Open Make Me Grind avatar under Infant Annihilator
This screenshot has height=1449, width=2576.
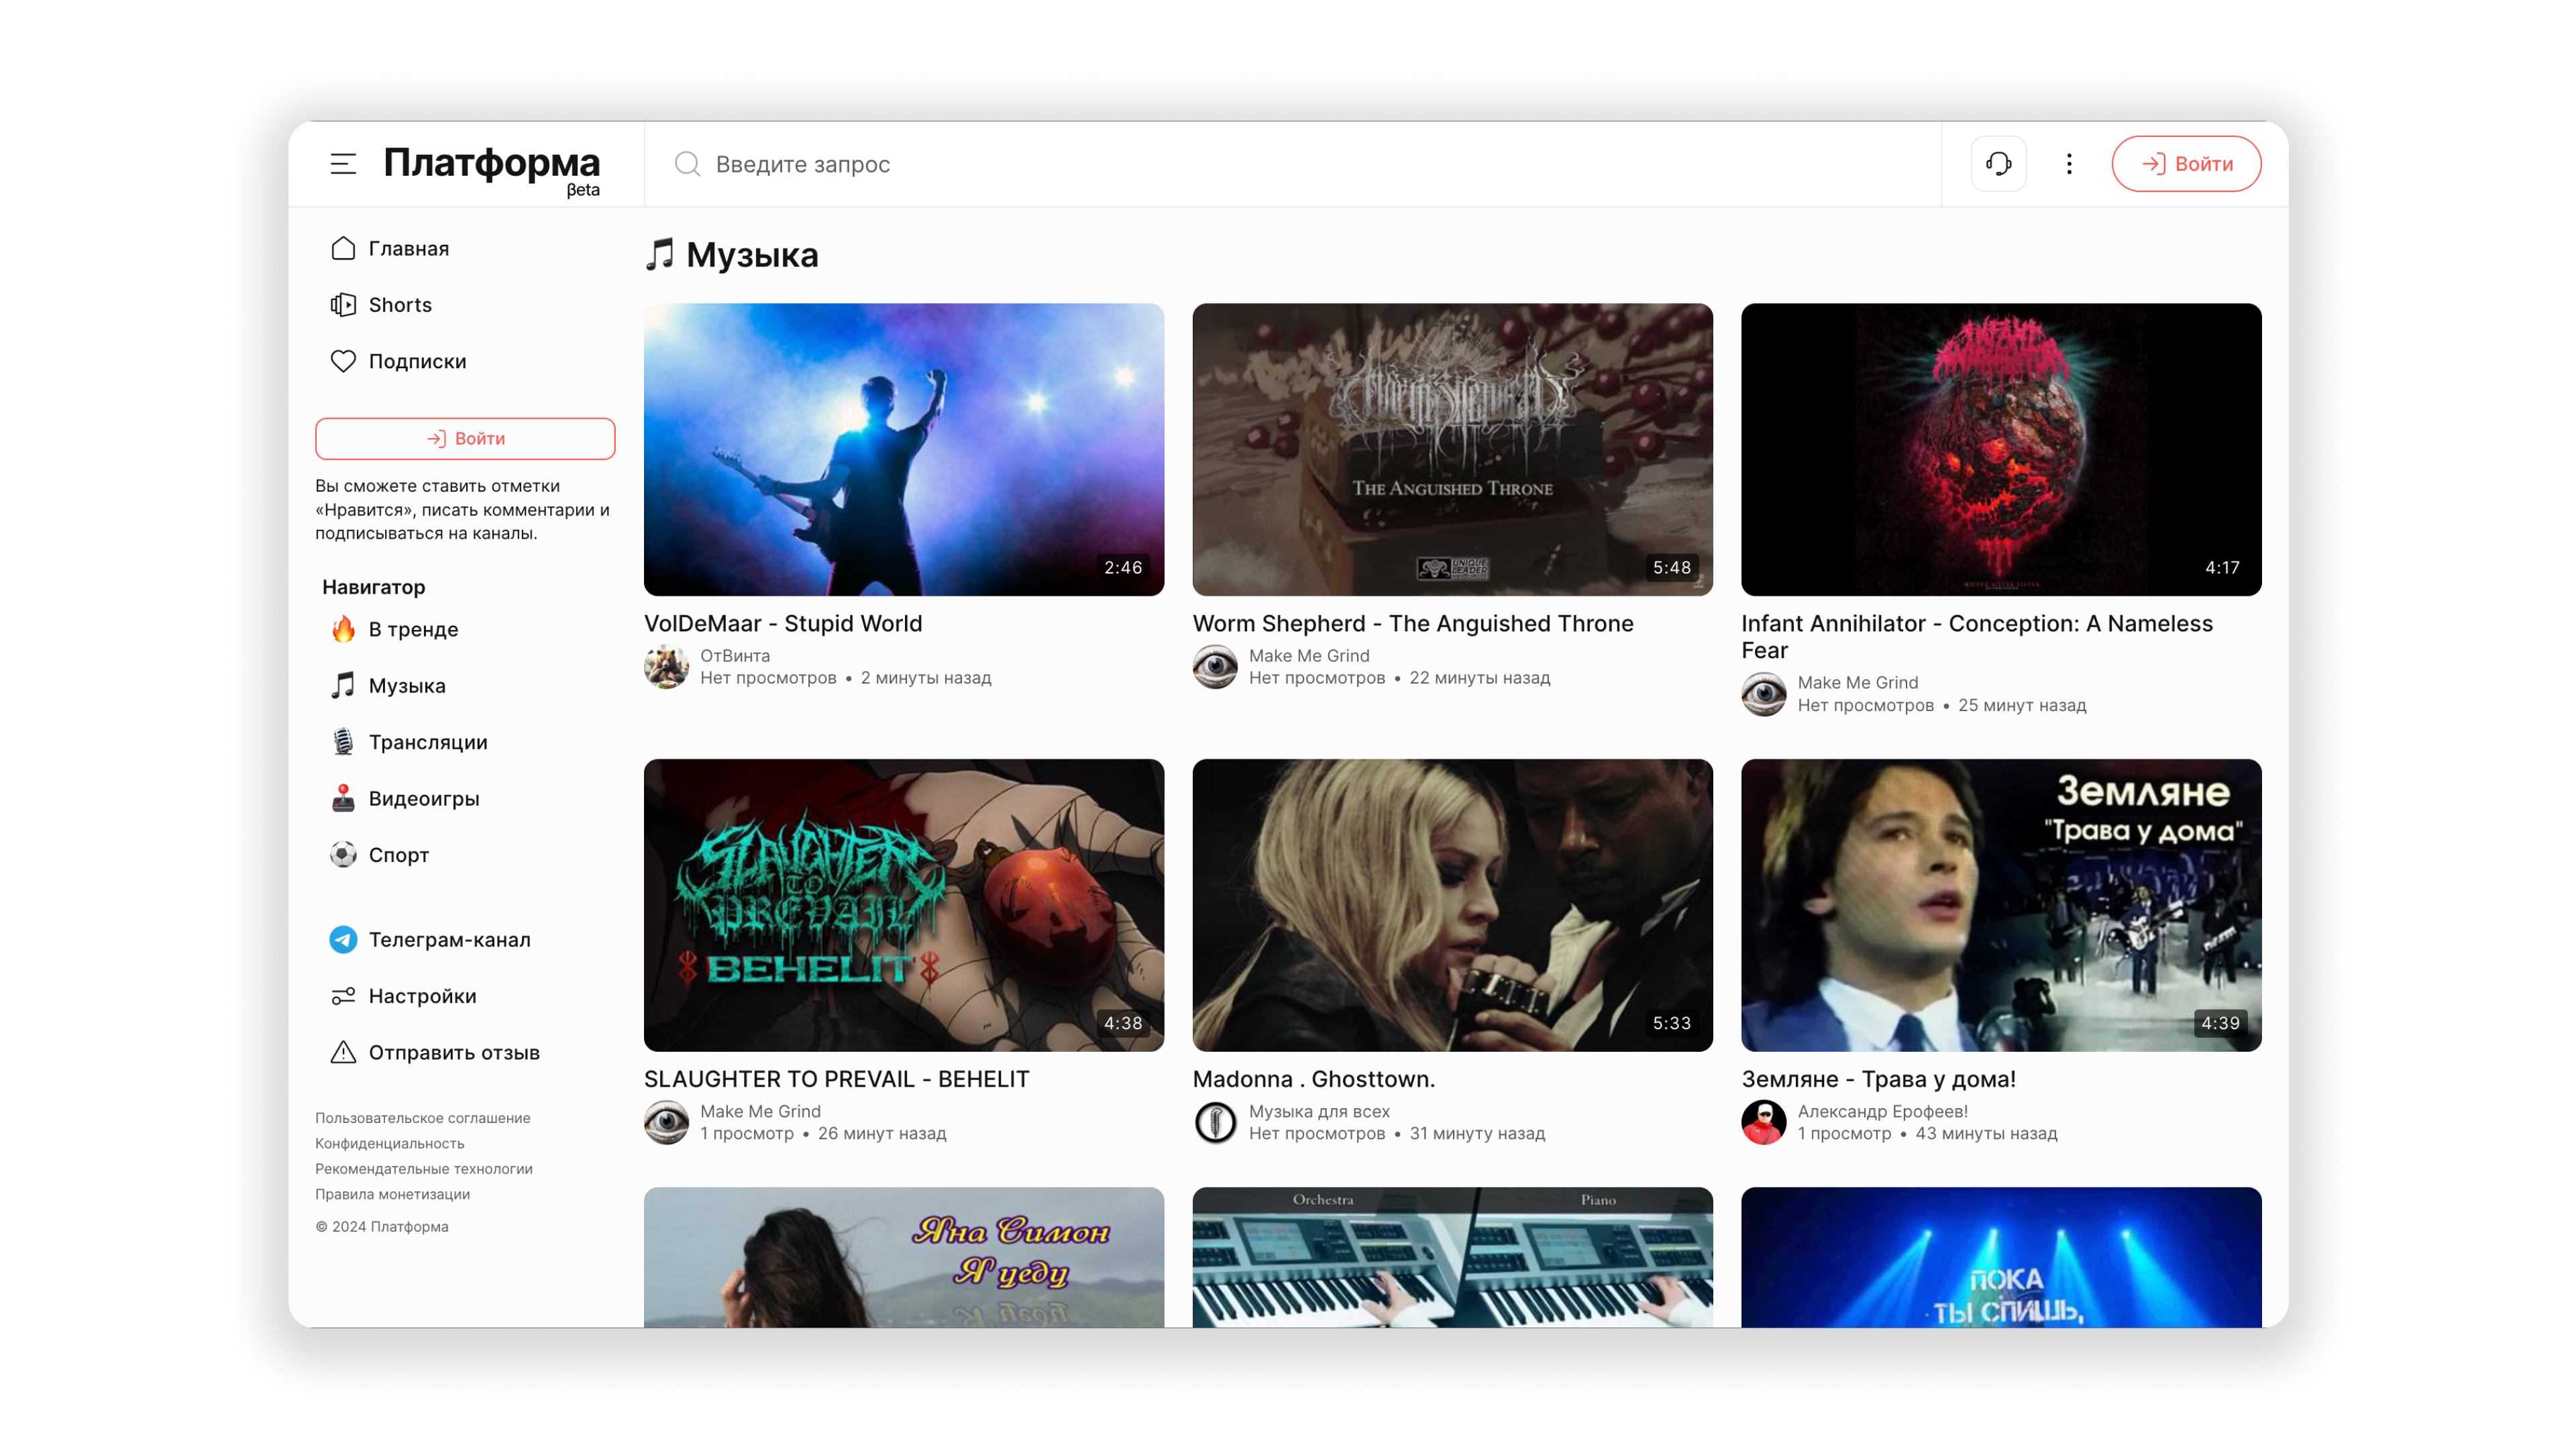tap(1764, 694)
